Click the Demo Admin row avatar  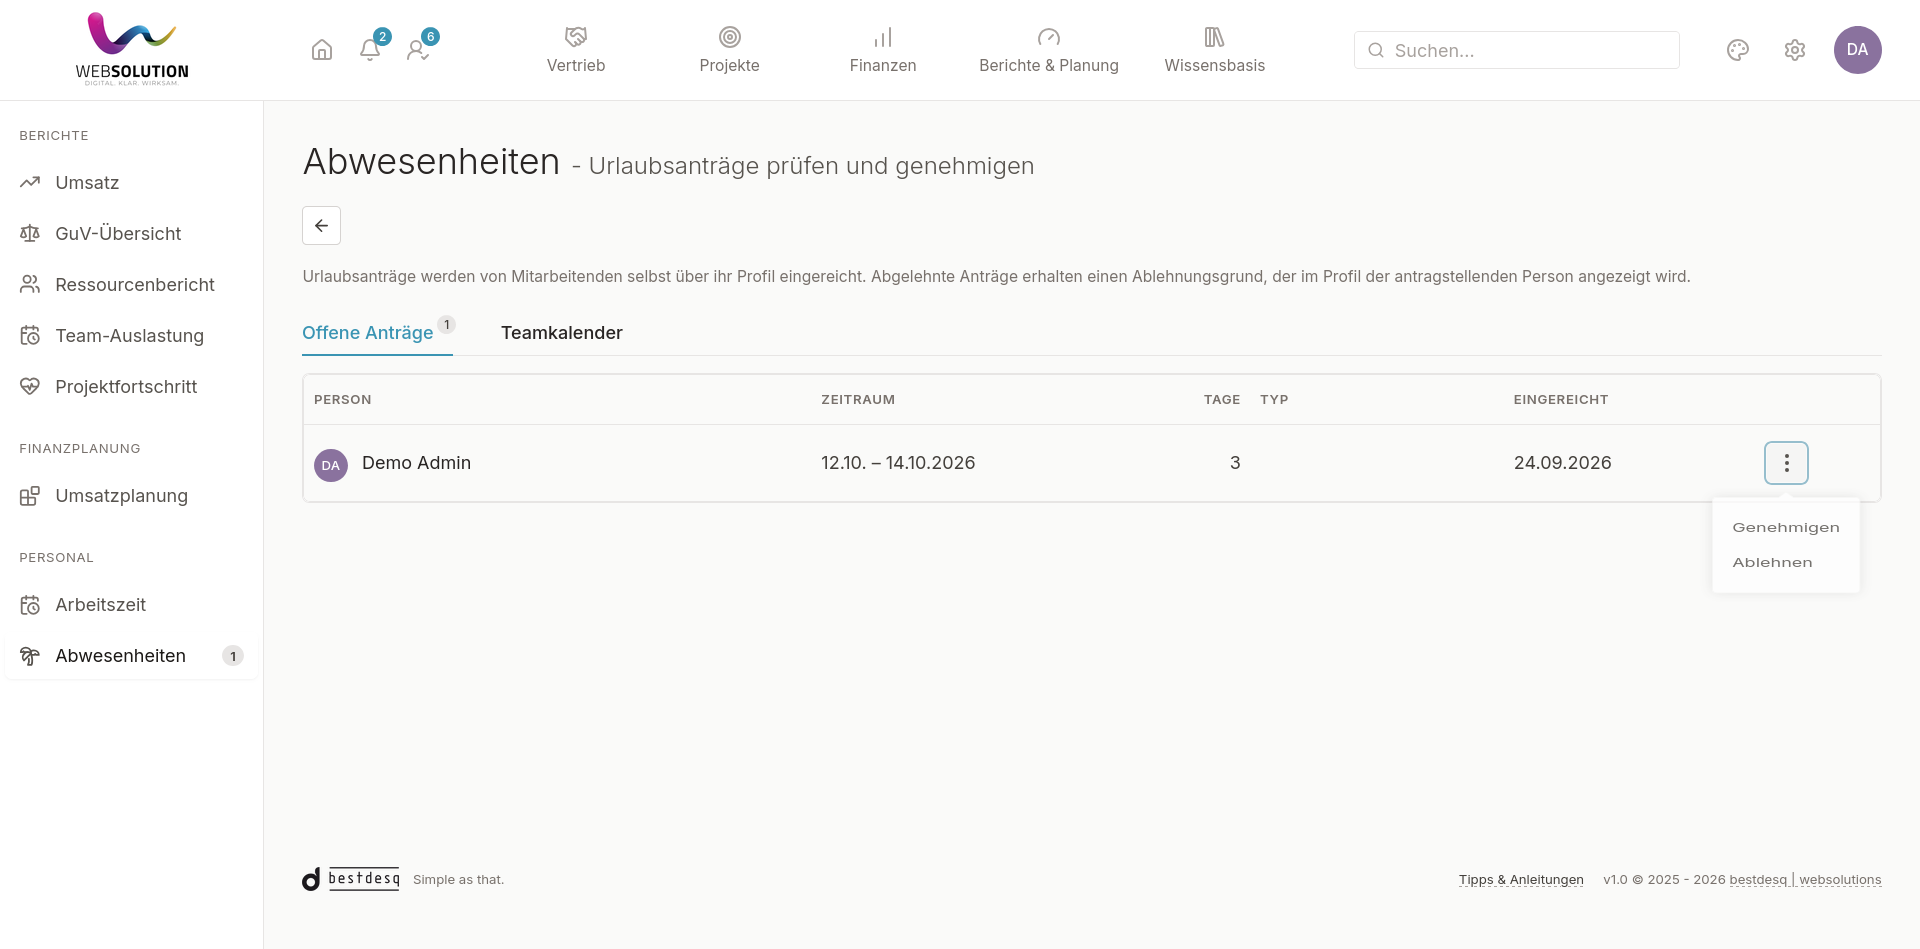(x=331, y=465)
